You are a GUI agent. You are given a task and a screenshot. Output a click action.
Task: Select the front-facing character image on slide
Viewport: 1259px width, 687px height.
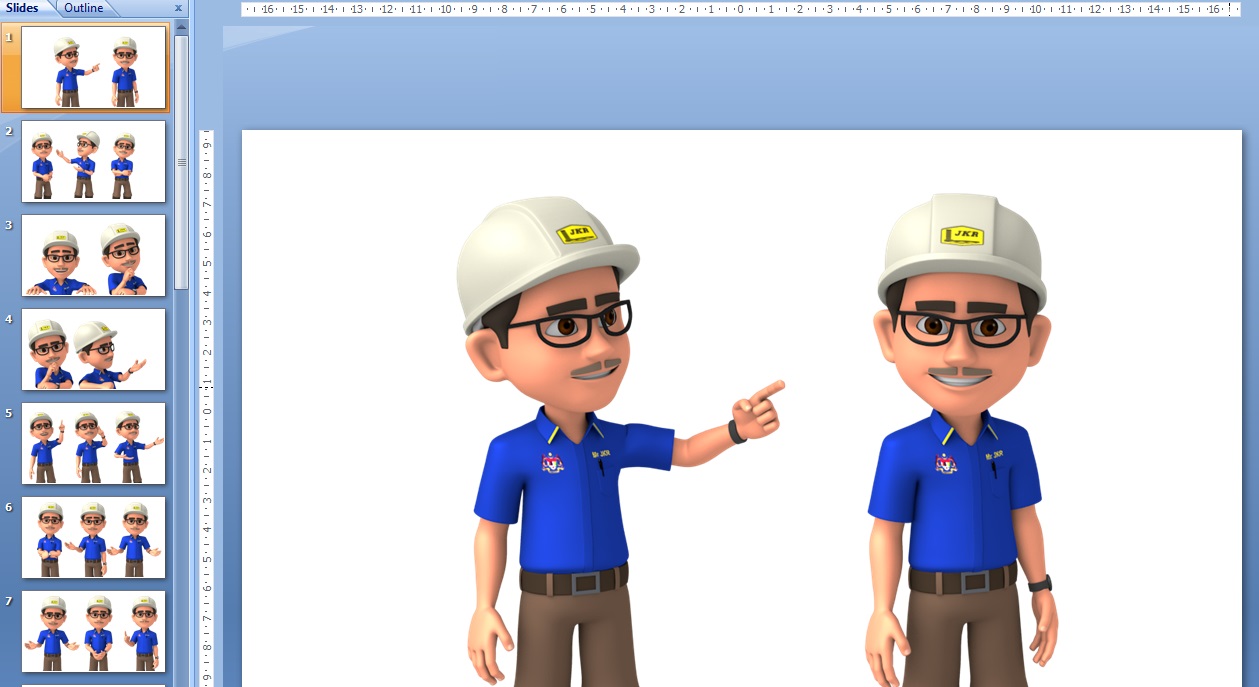click(x=960, y=440)
